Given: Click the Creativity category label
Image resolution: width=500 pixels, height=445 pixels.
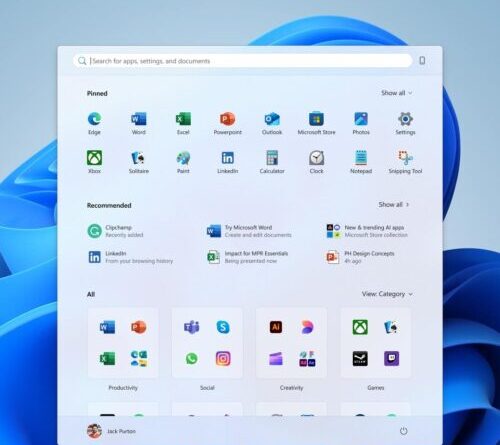Looking at the screenshot, I should 291,388.
